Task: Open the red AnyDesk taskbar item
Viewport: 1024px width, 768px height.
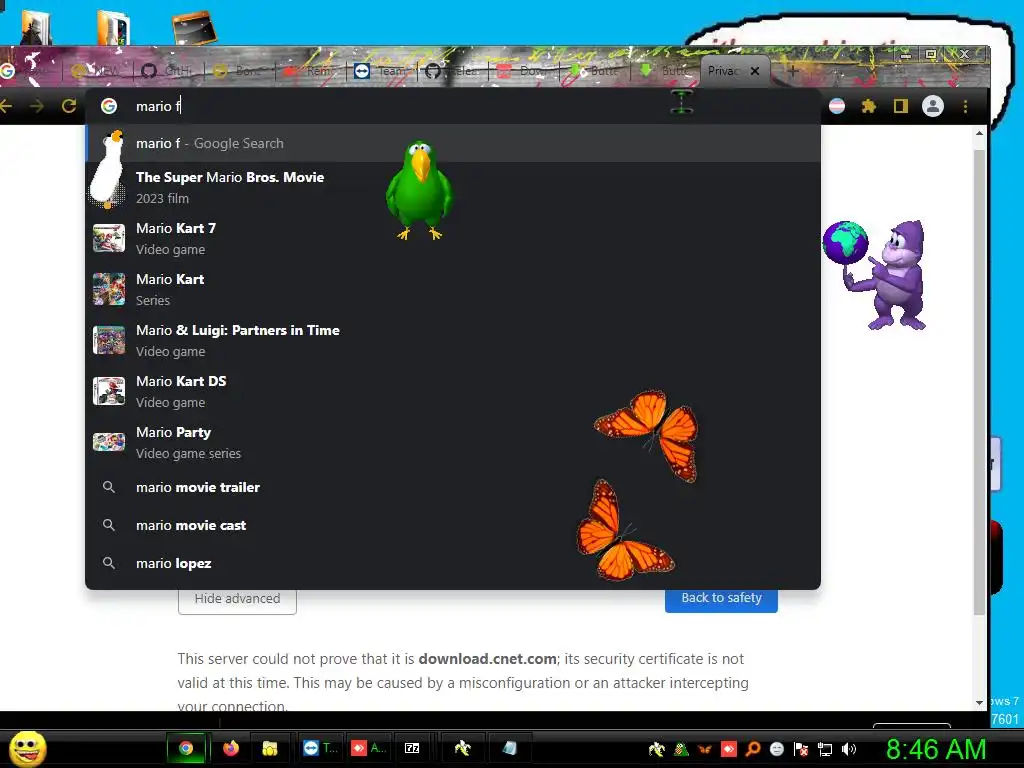Action: tap(368, 748)
